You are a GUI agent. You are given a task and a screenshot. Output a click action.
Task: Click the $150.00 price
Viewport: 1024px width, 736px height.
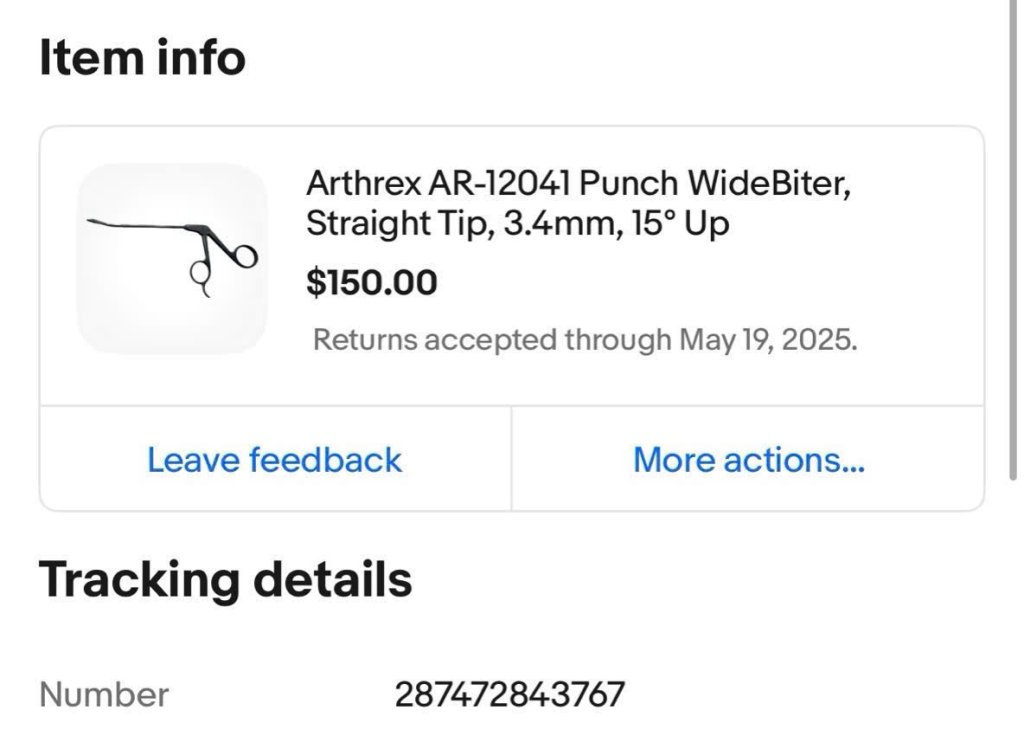(372, 283)
